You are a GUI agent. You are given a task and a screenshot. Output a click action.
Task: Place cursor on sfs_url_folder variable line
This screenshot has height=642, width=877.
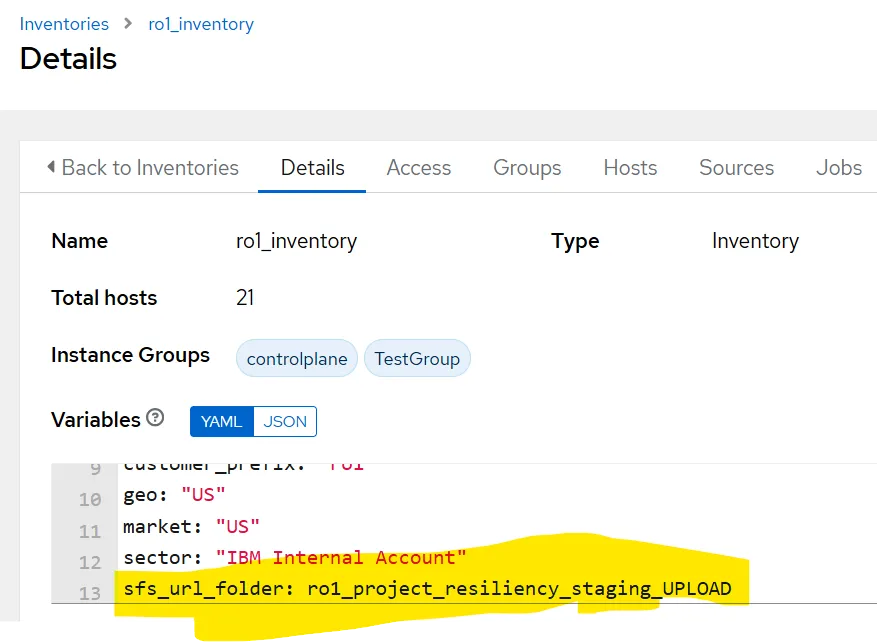point(427,588)
